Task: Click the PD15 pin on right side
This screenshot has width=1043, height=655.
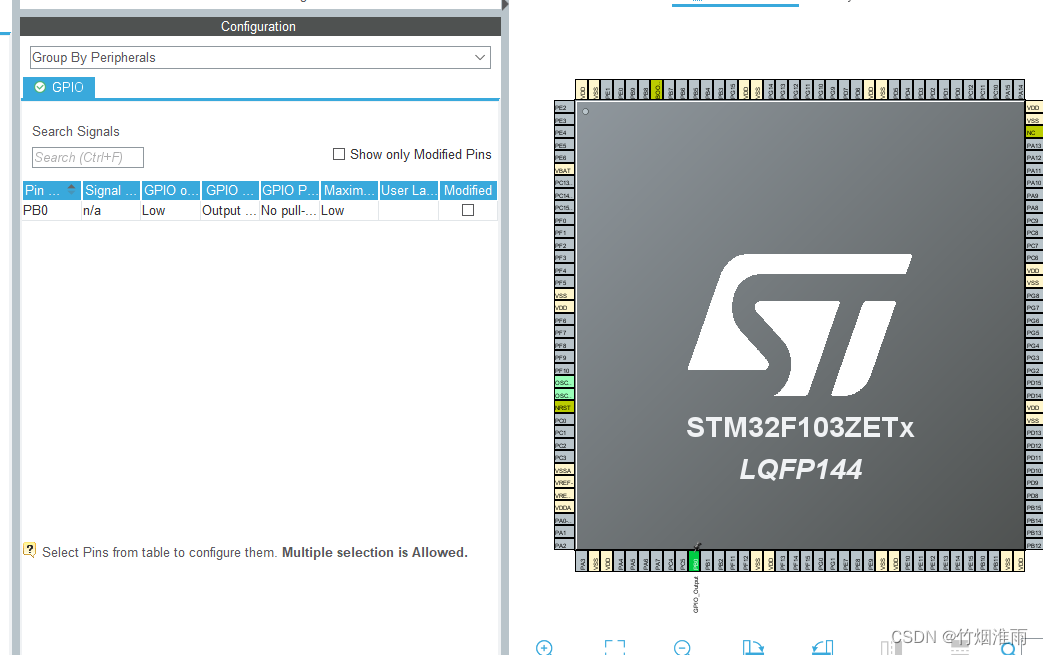Action: pos(1034,382)
